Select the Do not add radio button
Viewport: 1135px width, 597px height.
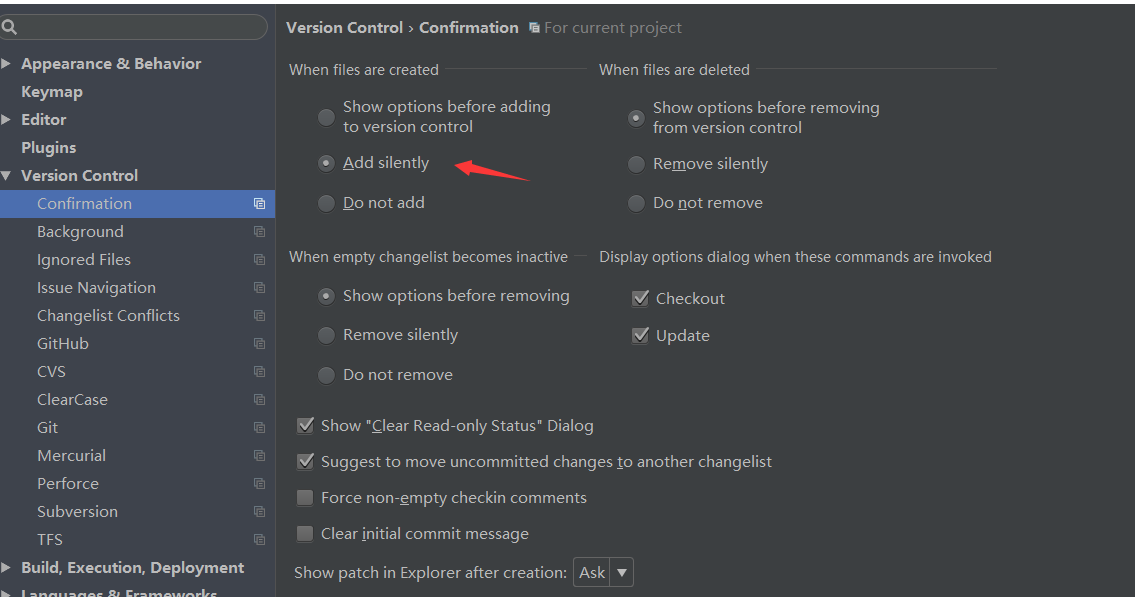(326, 203)
